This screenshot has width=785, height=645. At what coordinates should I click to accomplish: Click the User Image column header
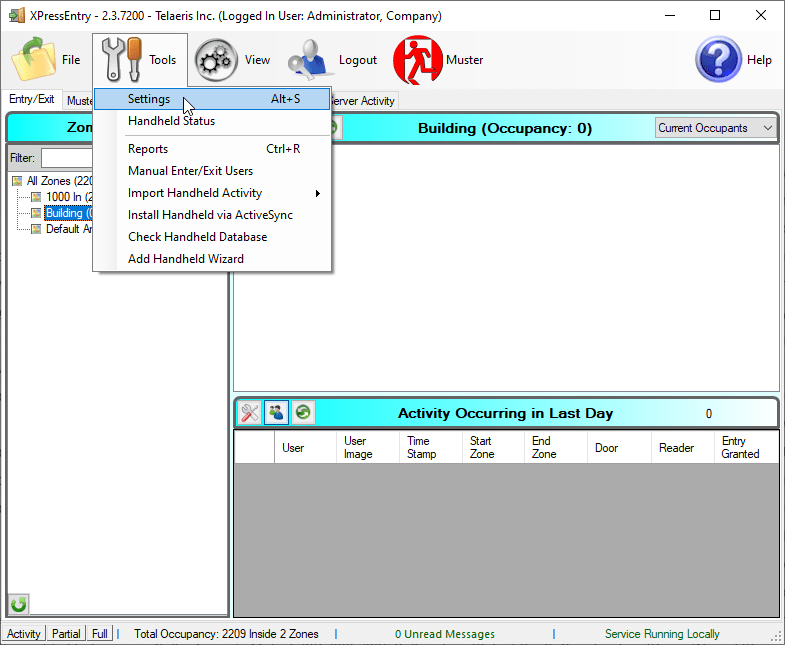[x=368, y=448]
